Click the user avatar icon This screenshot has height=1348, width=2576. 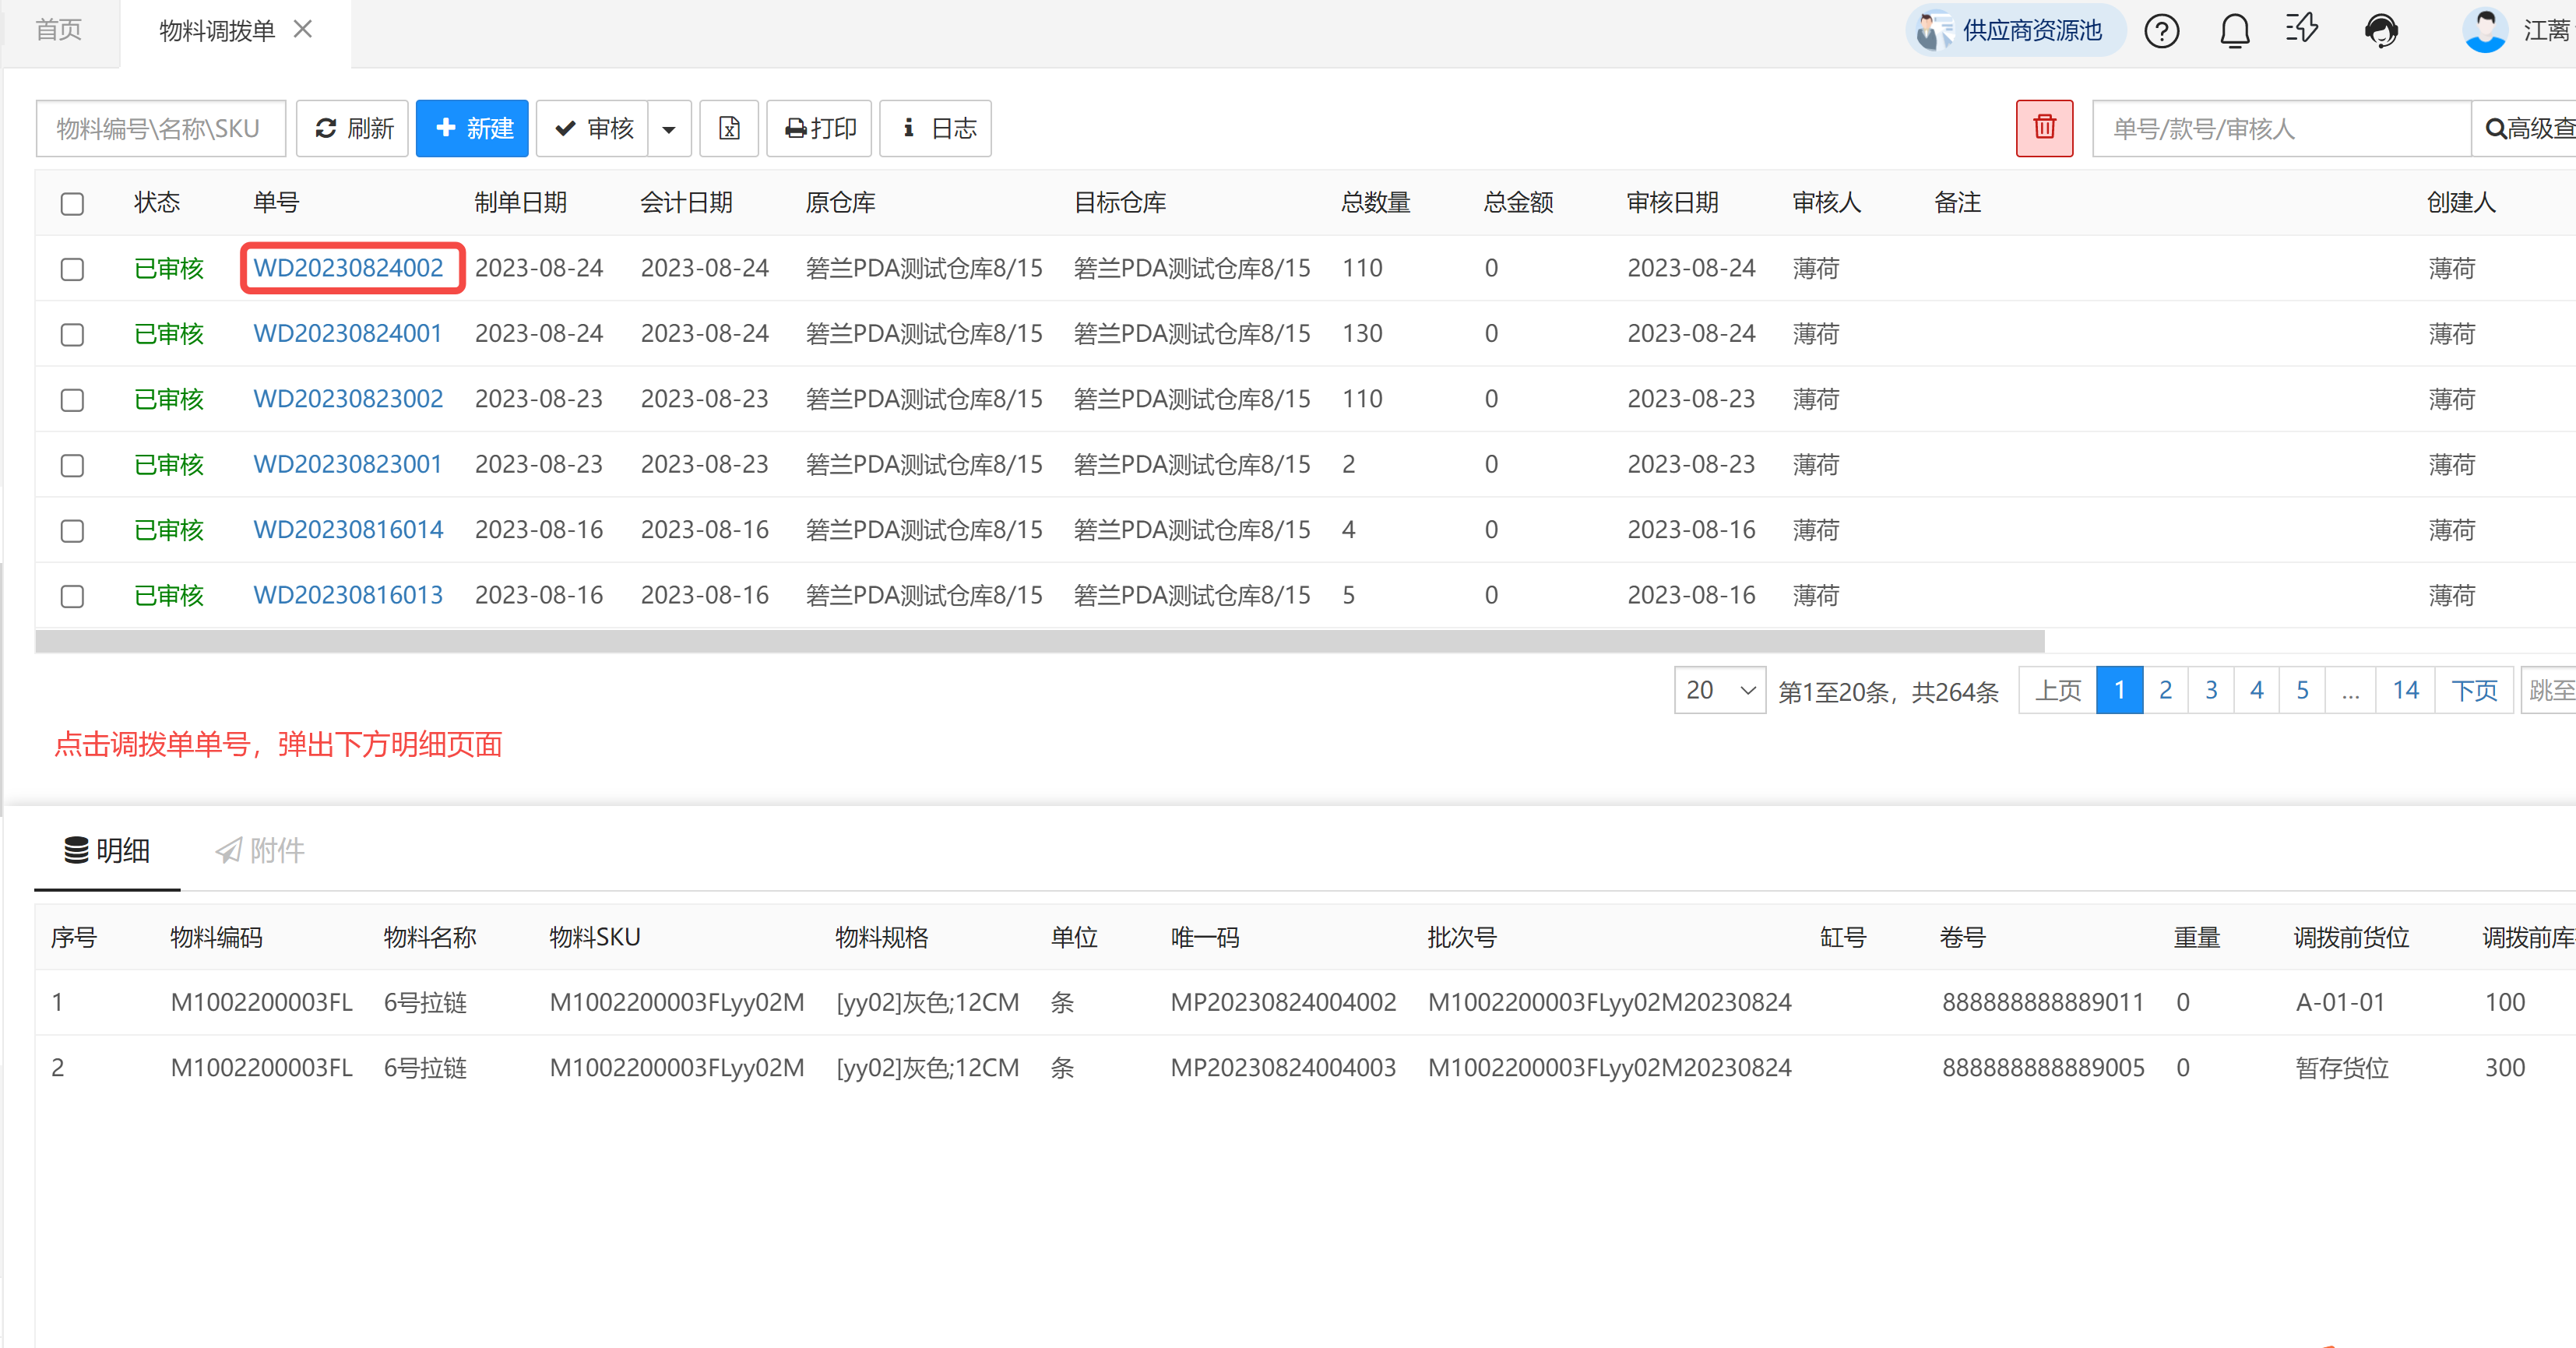pos(2484,31)
